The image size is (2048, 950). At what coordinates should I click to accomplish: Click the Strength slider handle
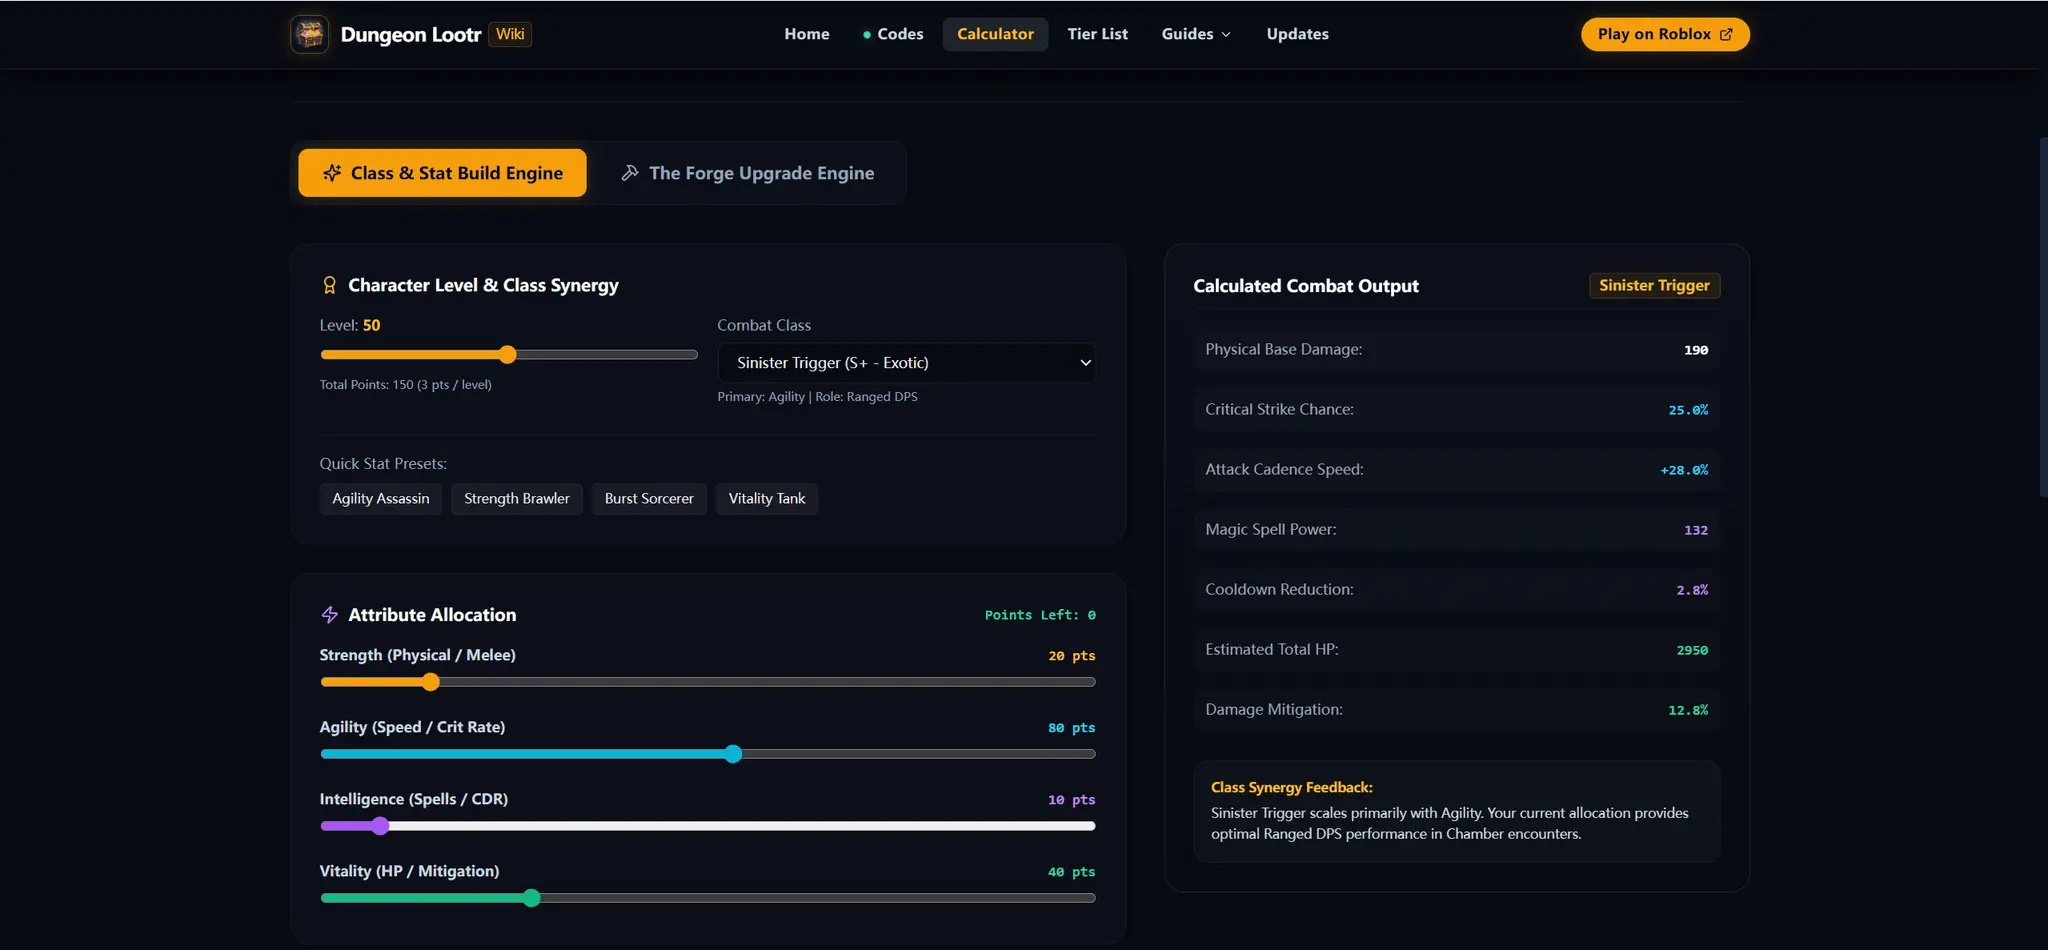coord(430,682)
